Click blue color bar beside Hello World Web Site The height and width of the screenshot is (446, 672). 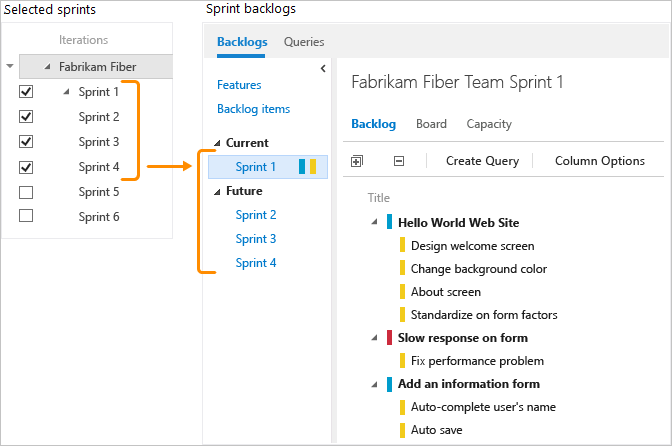pyautogui.click(x=389, y=222)
